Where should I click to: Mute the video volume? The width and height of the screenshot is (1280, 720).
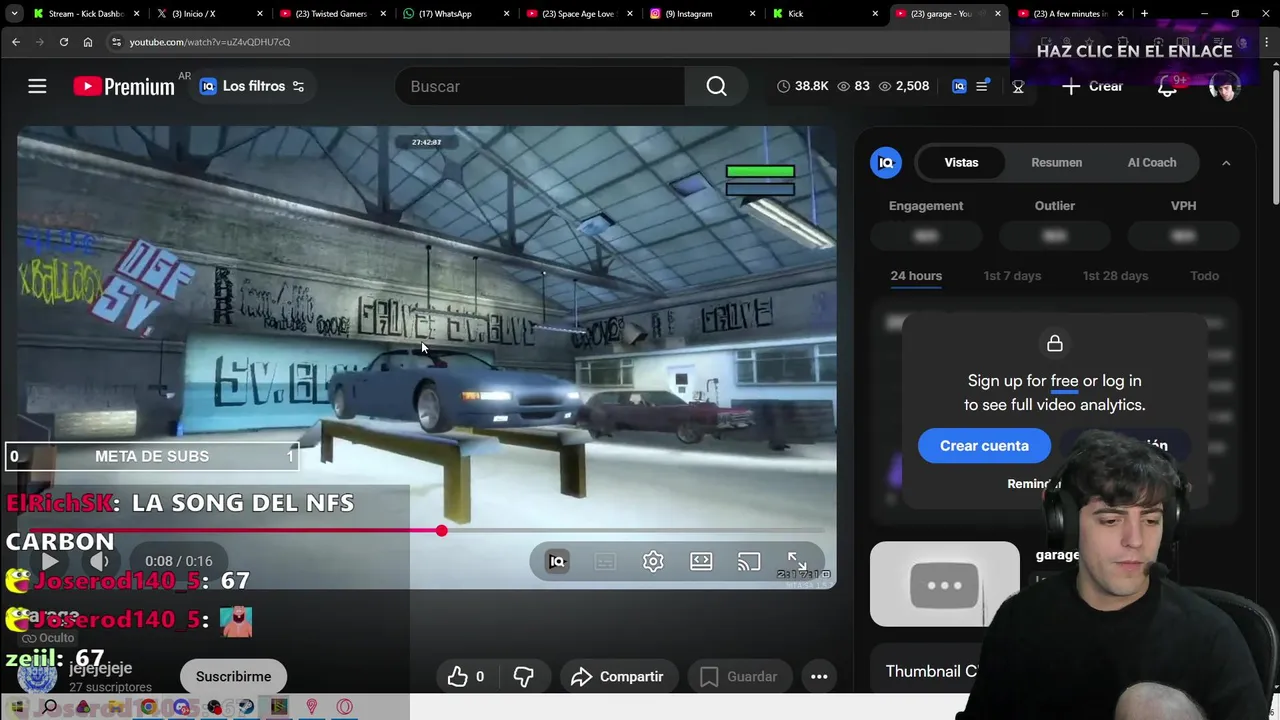(x=99, y=561)
